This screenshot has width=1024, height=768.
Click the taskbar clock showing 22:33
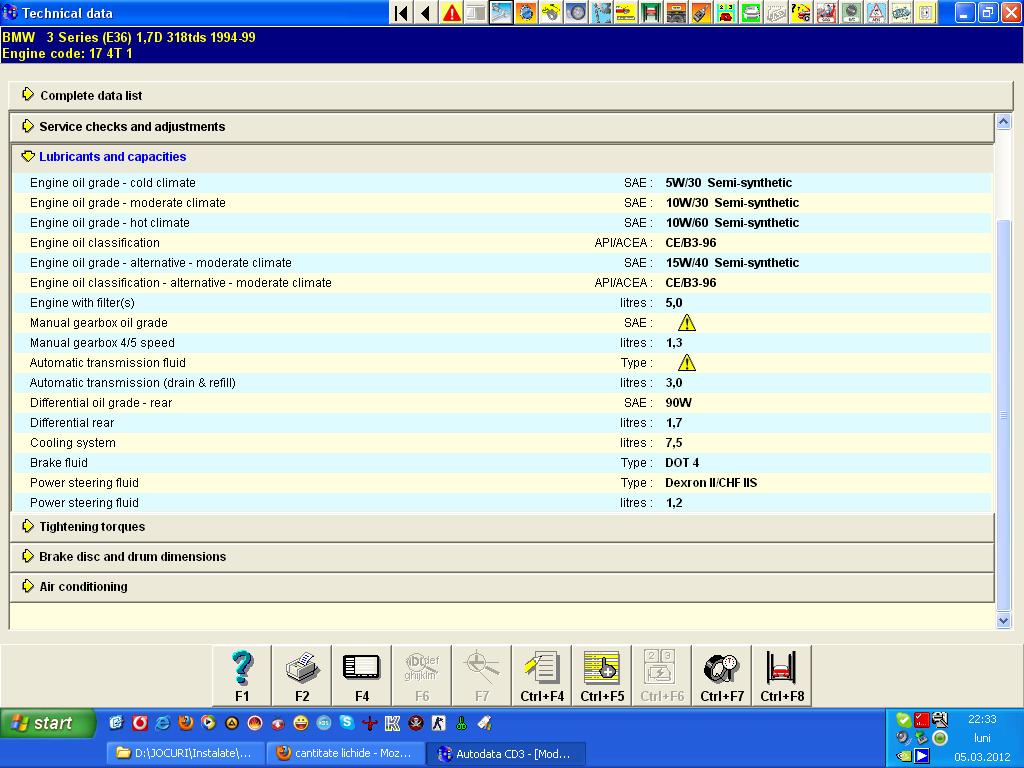point(982,719)
